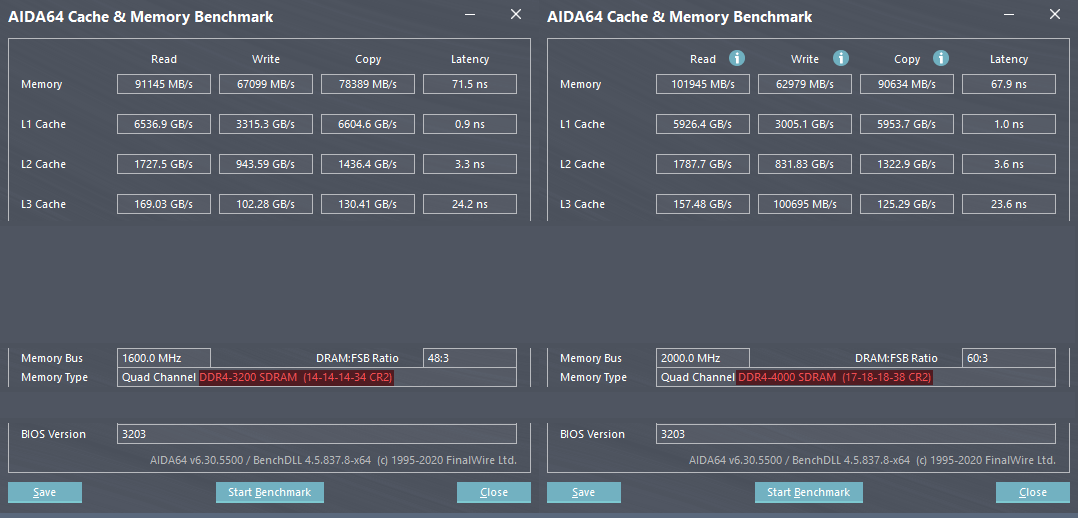Select L3 latency 23.6 ns field

coord(1009,204)
